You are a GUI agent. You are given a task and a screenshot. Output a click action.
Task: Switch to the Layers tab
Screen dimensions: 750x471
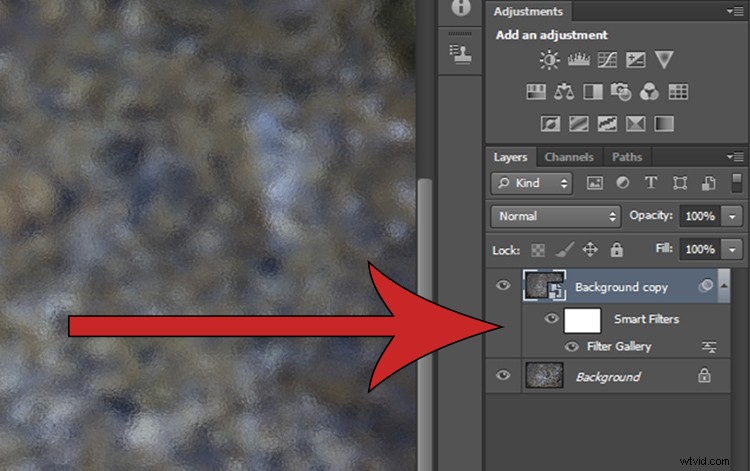coord(510,157)
